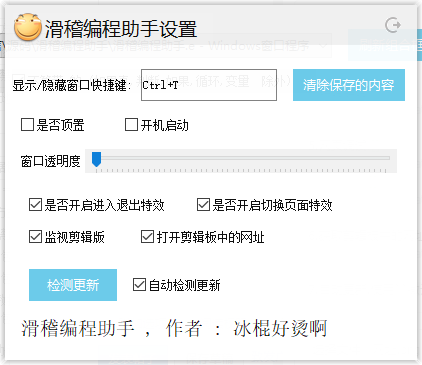
Task: Click the exit arrow icon at top right
Action: coord(393,25)
